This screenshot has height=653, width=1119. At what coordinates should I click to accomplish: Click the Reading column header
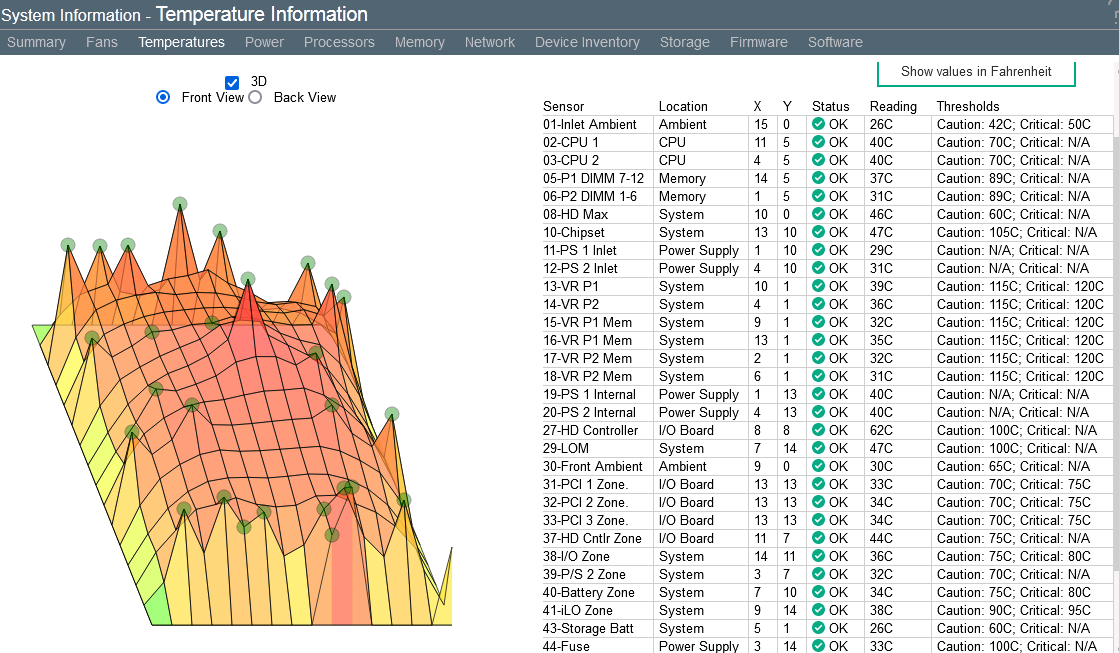pos(892,106)
